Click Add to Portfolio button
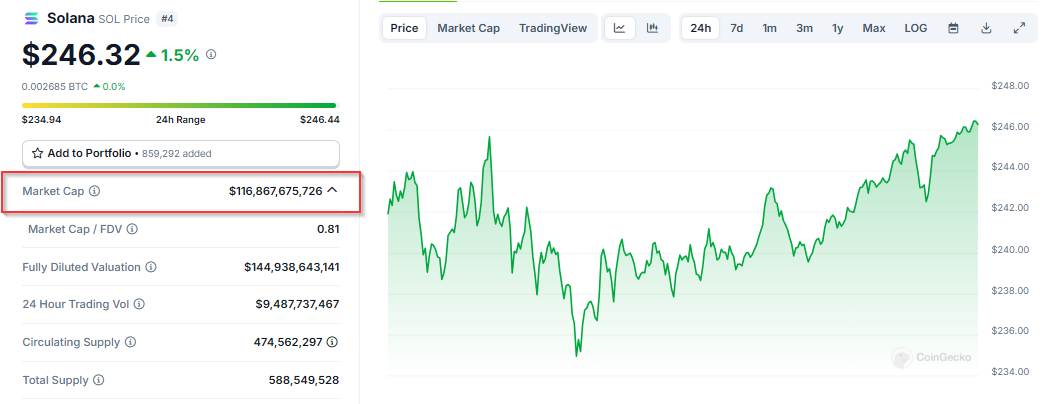 point(181,154)
